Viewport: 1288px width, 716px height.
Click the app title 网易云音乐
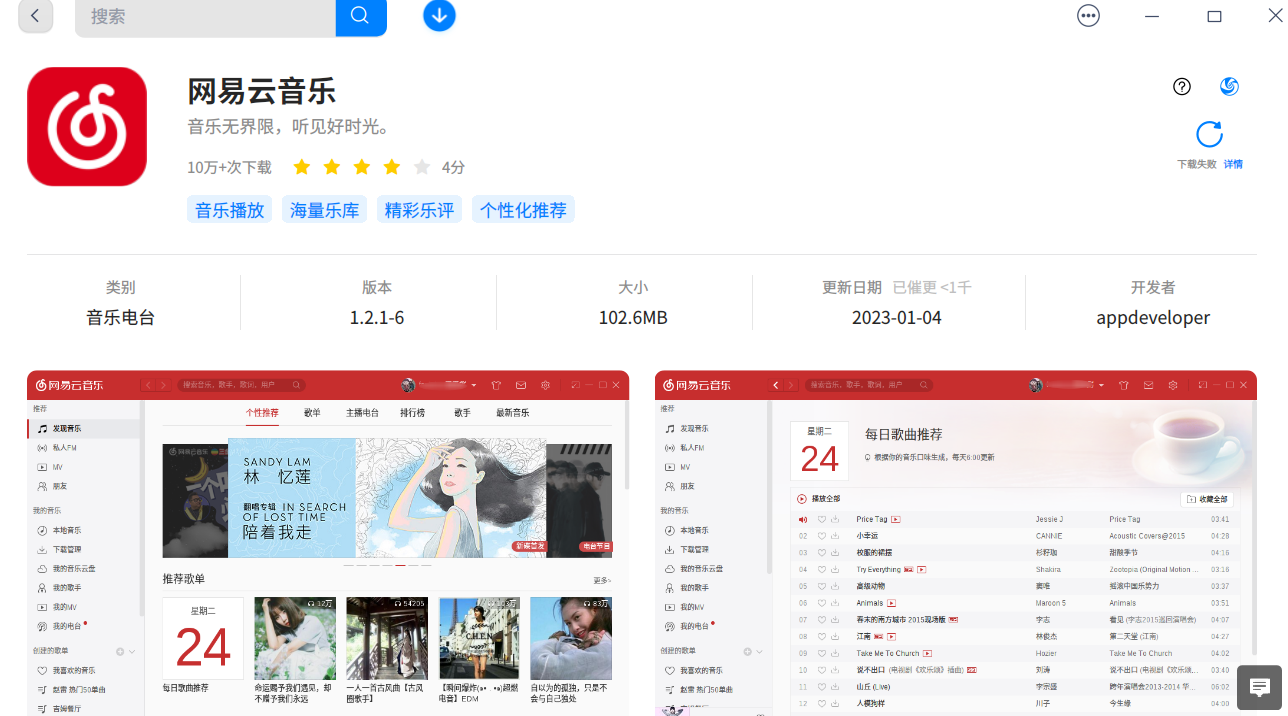[262, 91]
